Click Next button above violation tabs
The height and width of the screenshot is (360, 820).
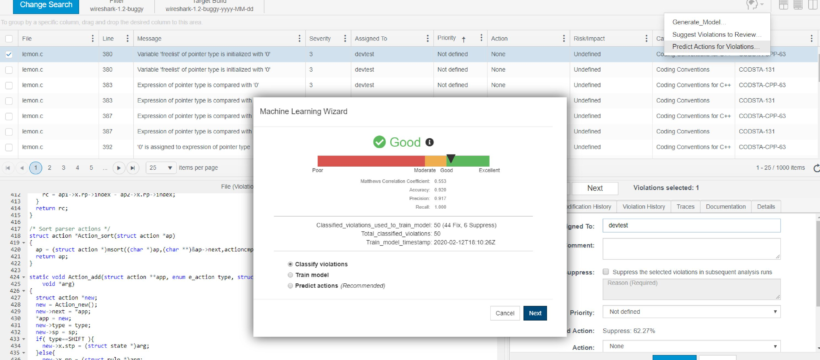click(595, 188)
